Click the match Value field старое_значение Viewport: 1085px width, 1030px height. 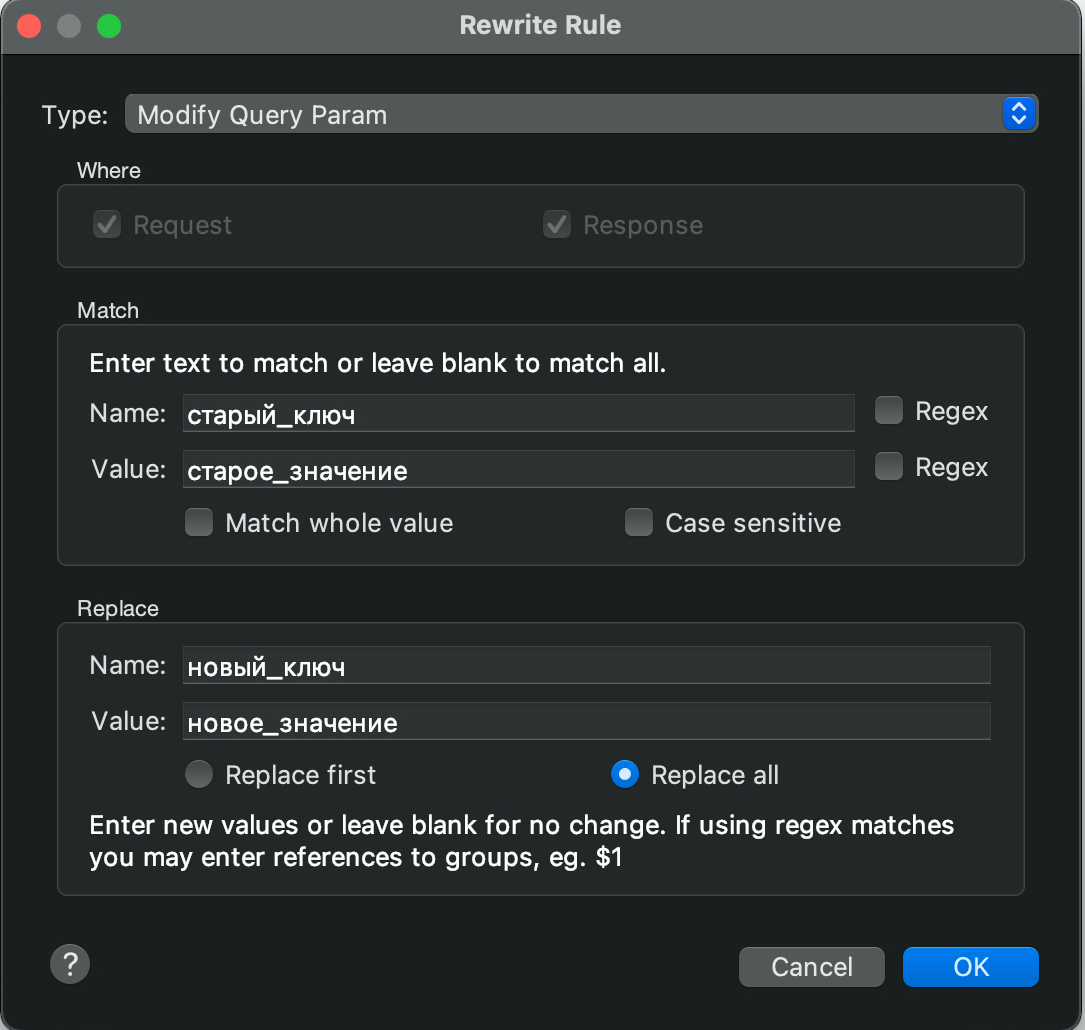coord(518,469)
